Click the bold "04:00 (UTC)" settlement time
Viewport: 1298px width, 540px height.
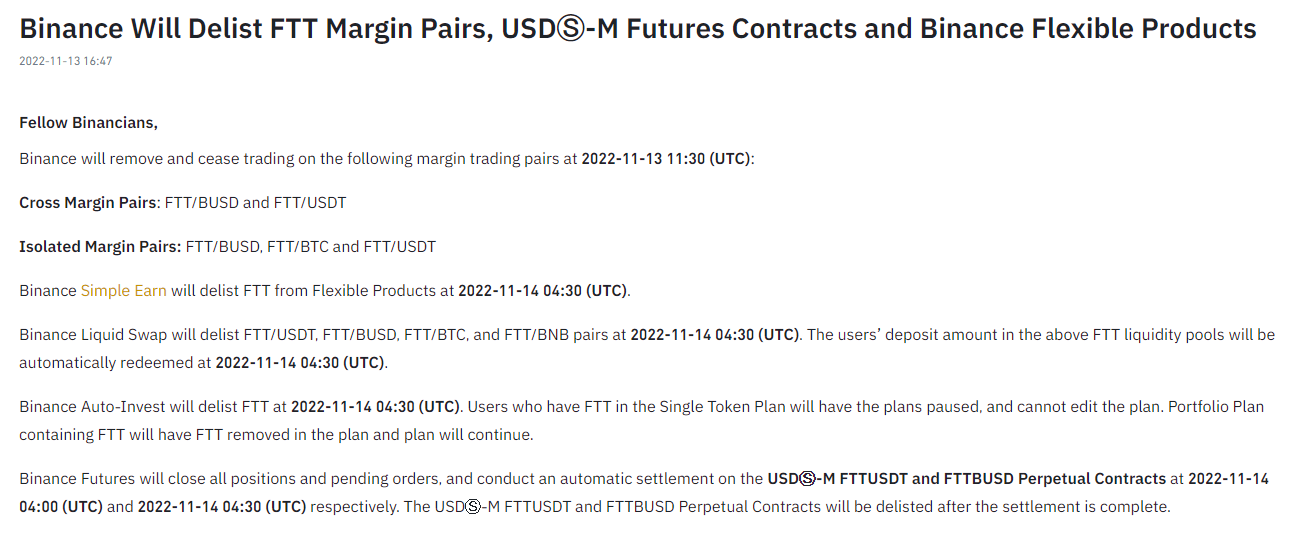click(x=61, y=507)
